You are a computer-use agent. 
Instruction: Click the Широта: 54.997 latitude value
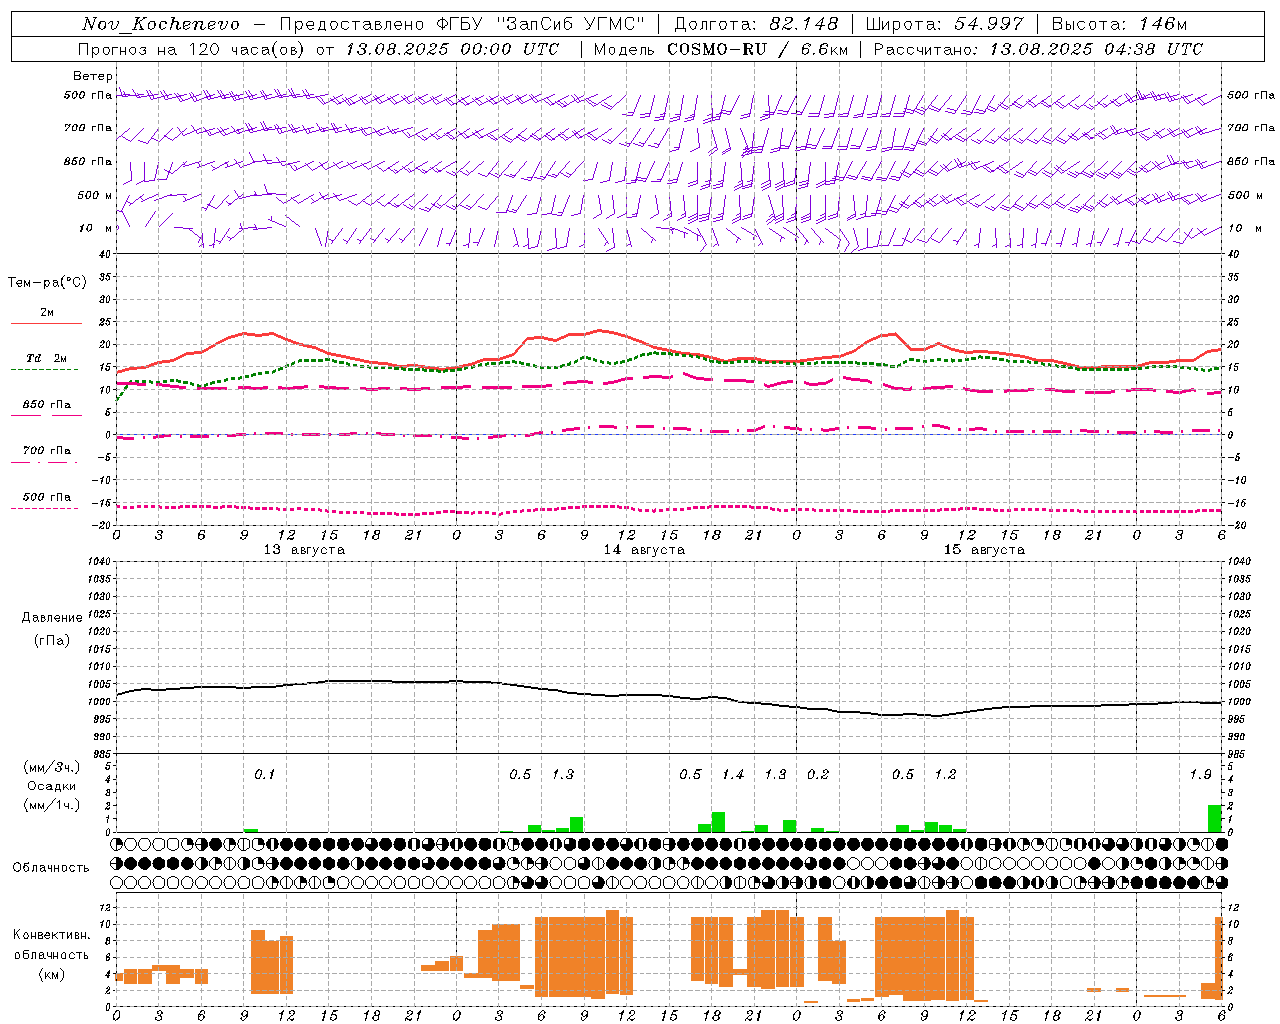[944, 24]
